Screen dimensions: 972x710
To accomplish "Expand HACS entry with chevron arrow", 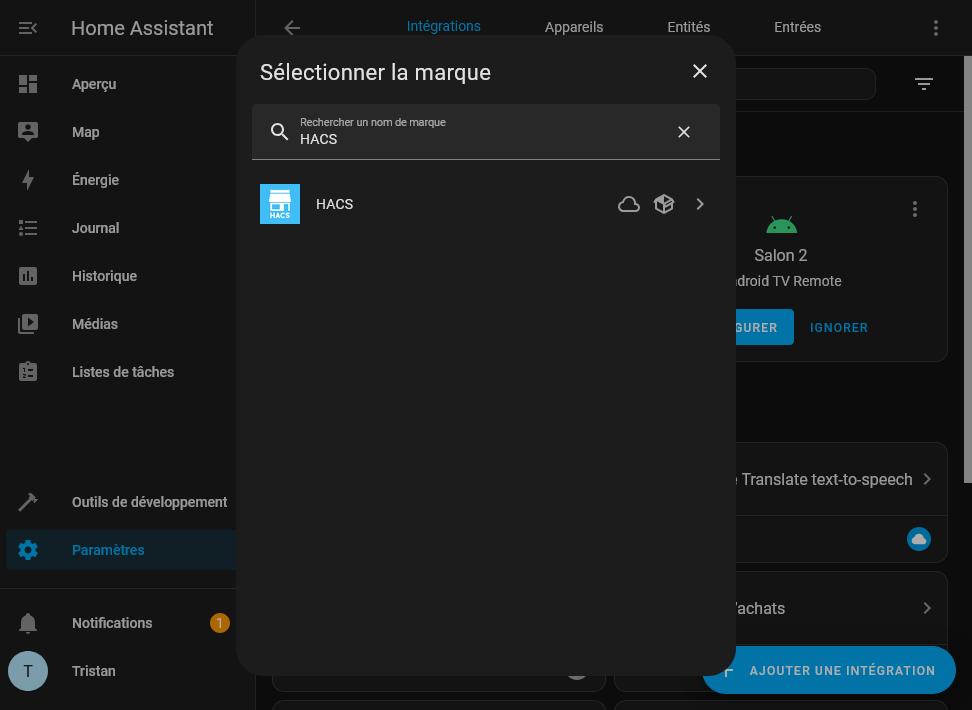I will point(700,204).
